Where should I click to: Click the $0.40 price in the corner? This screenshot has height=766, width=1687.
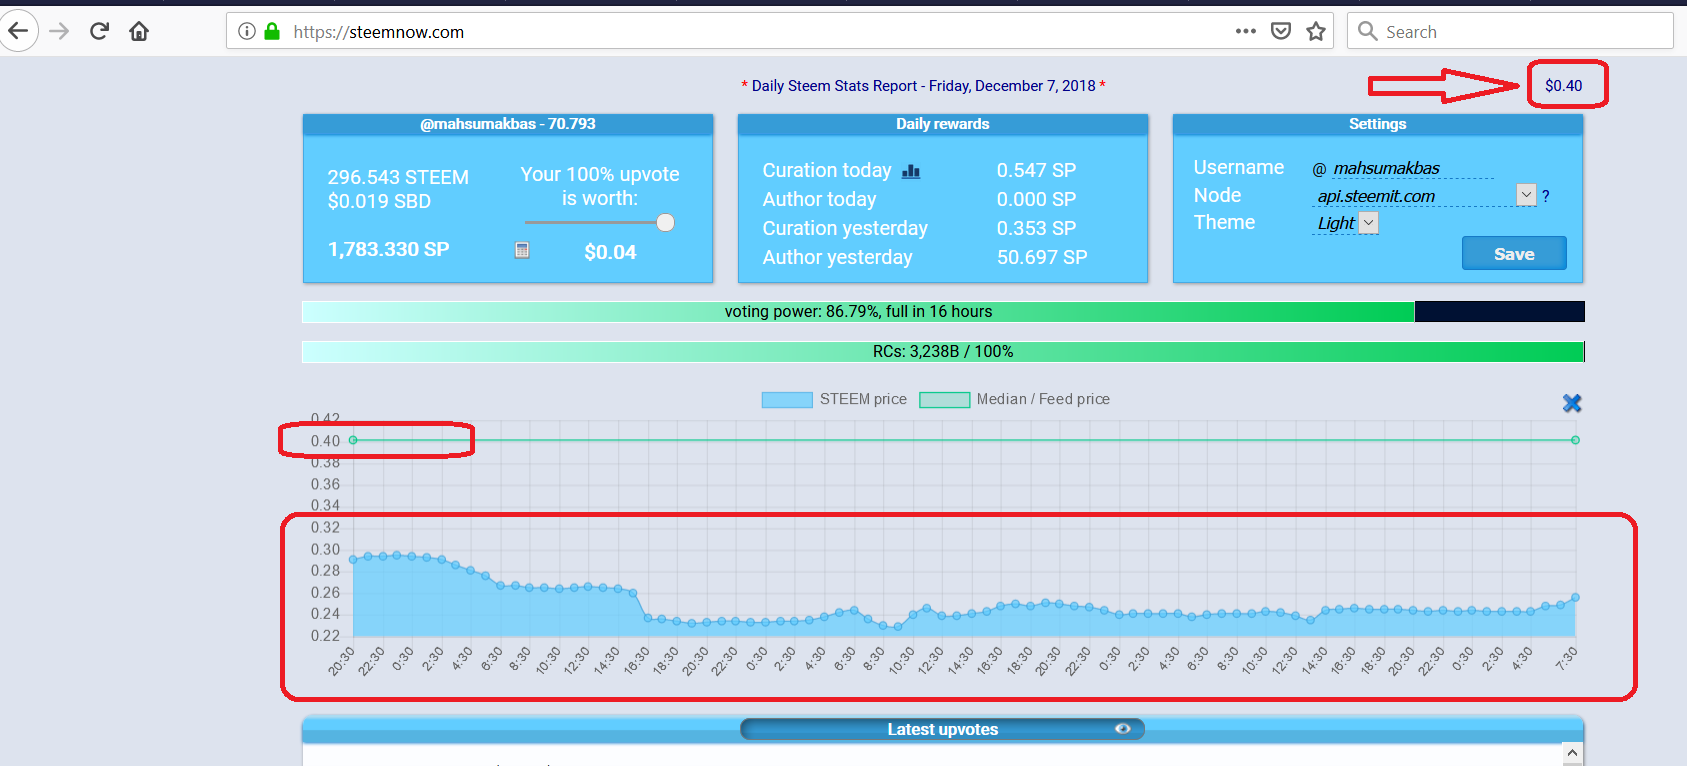point(1564,86)
